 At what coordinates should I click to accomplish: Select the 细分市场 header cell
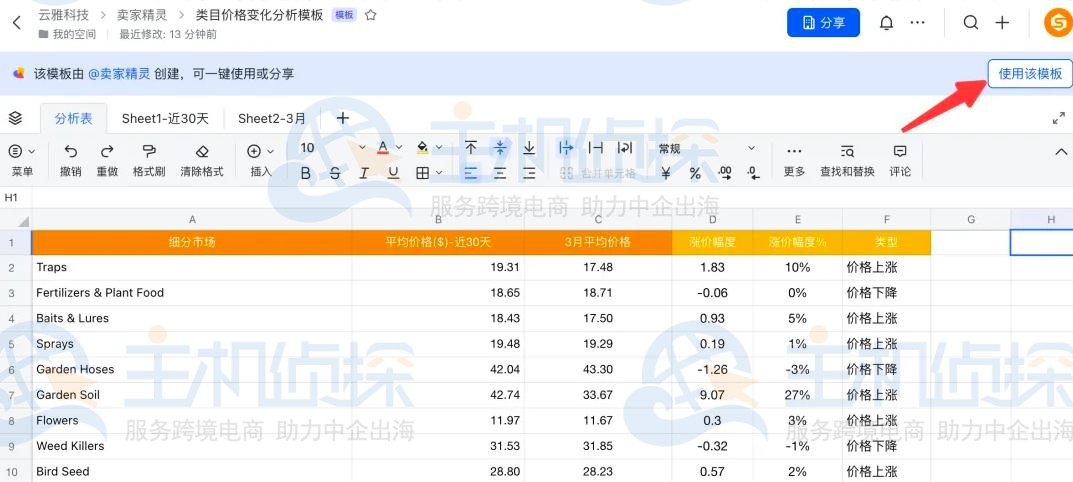pos(192,242)
